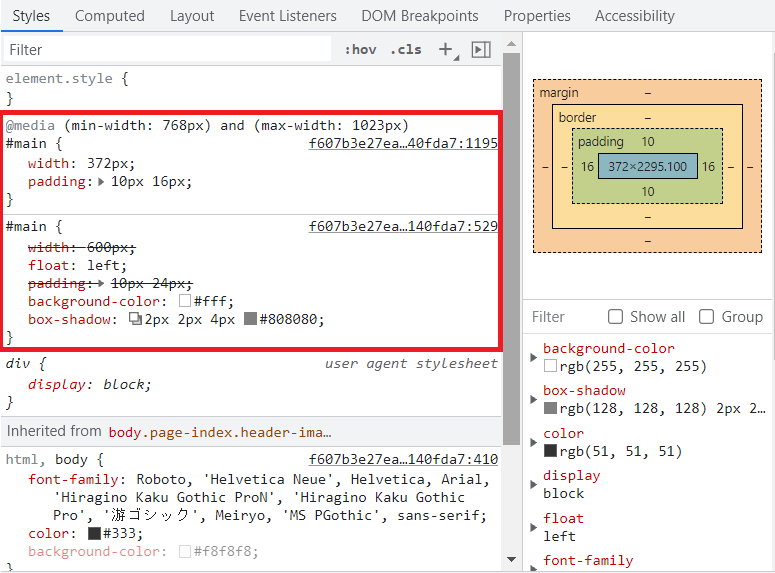Viewport: 775px width, 573px height.
Task: Expand computed font-family property
Action: point(533,568)
